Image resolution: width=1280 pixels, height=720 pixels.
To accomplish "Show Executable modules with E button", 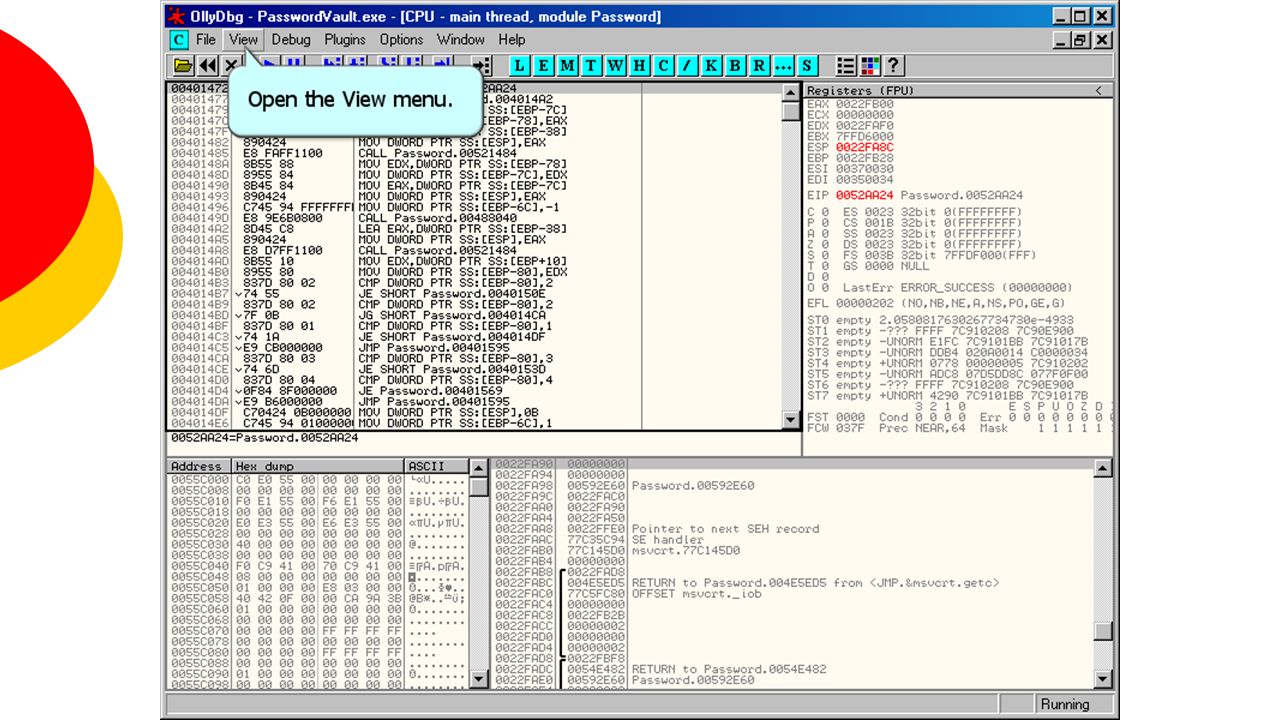I will [544, 66].
